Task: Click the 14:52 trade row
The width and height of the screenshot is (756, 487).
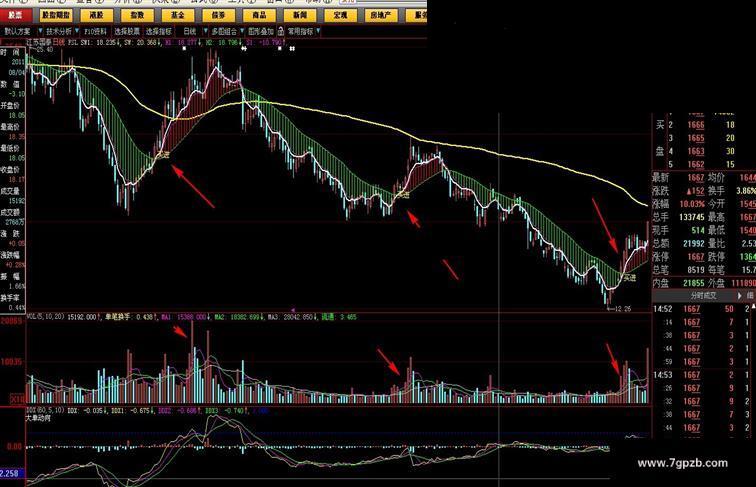Action: [x=704, y=309]
